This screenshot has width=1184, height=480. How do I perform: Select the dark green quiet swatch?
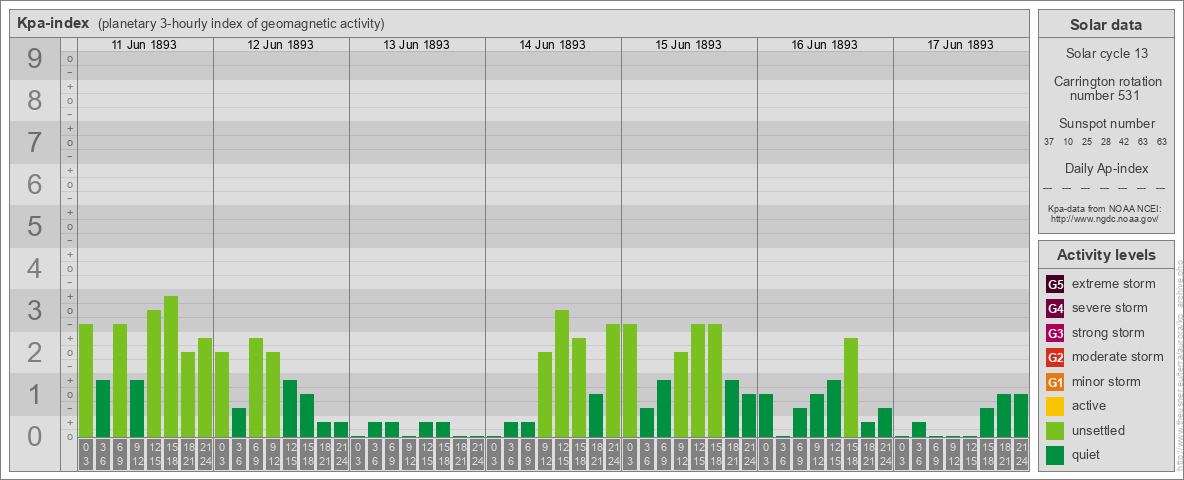[1055, 455]
